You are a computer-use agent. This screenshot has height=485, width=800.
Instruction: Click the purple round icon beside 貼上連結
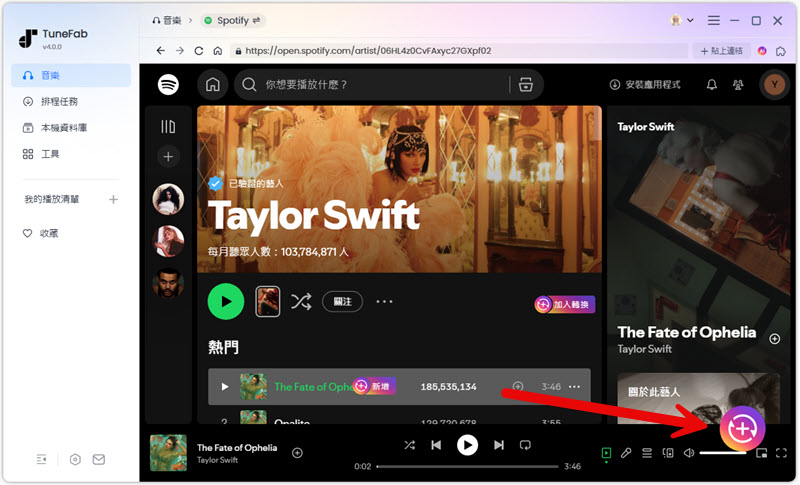762,51
